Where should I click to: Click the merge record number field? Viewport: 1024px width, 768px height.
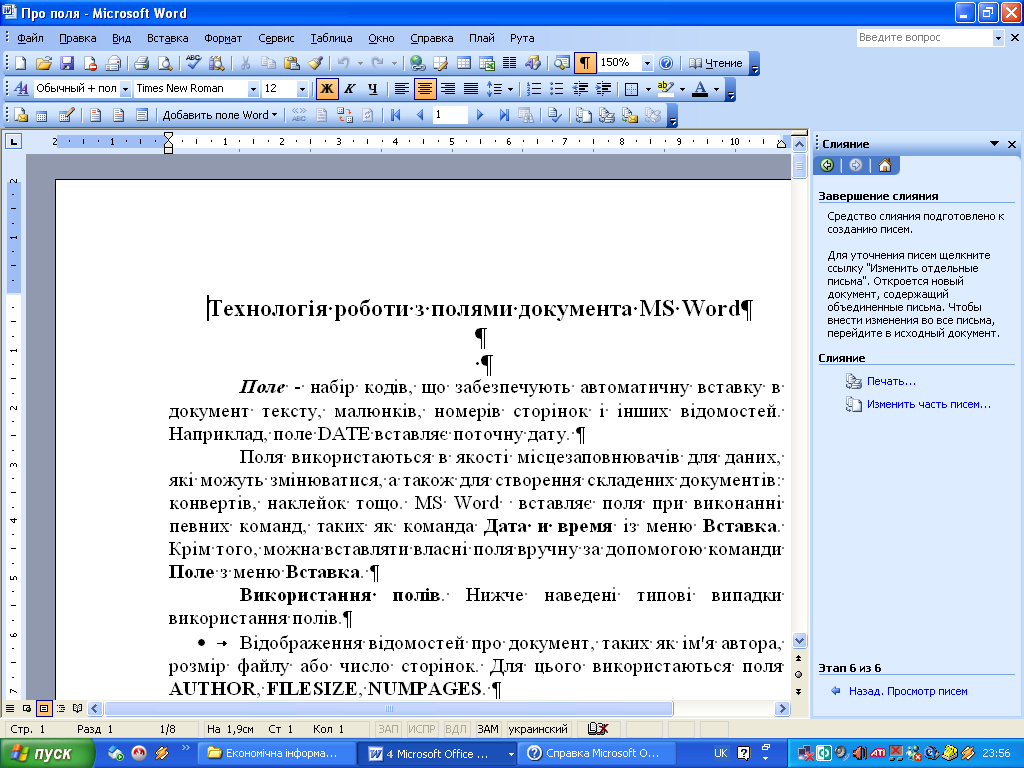click(450, 116)
